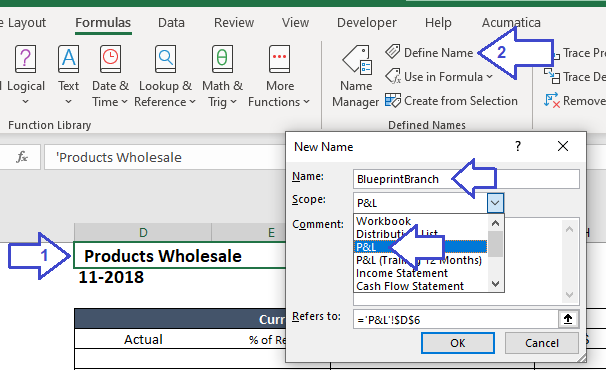The image size is (606, 370).
Task: Open the More Functions library
Action: coord(279,75)
